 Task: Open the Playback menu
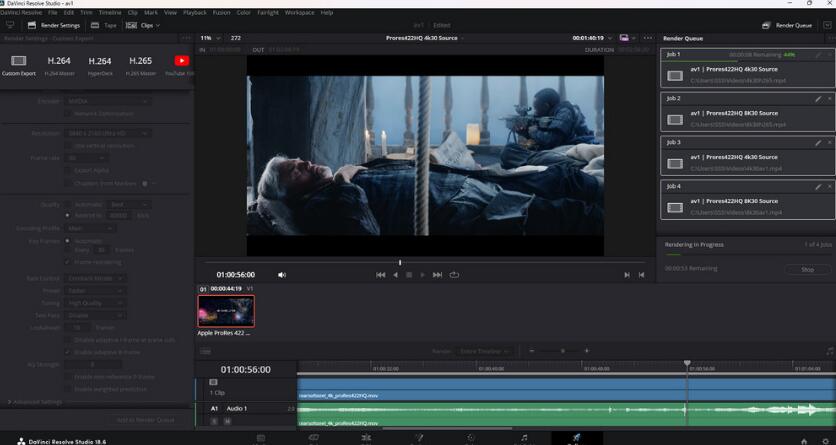pos(195,12)
